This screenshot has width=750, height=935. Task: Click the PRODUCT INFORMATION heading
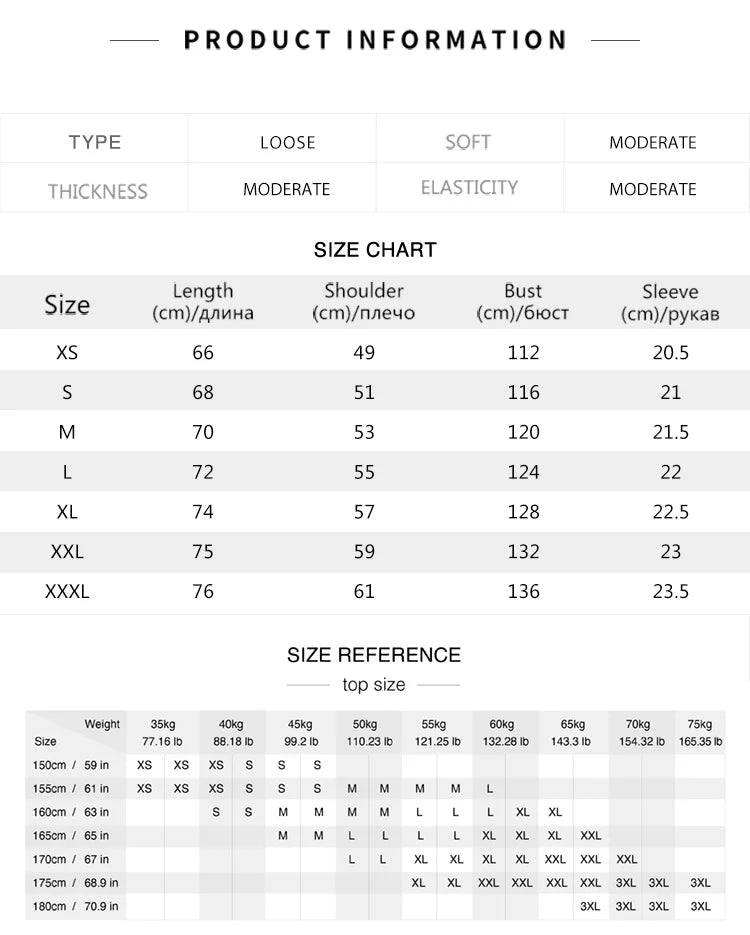[375, 40]
